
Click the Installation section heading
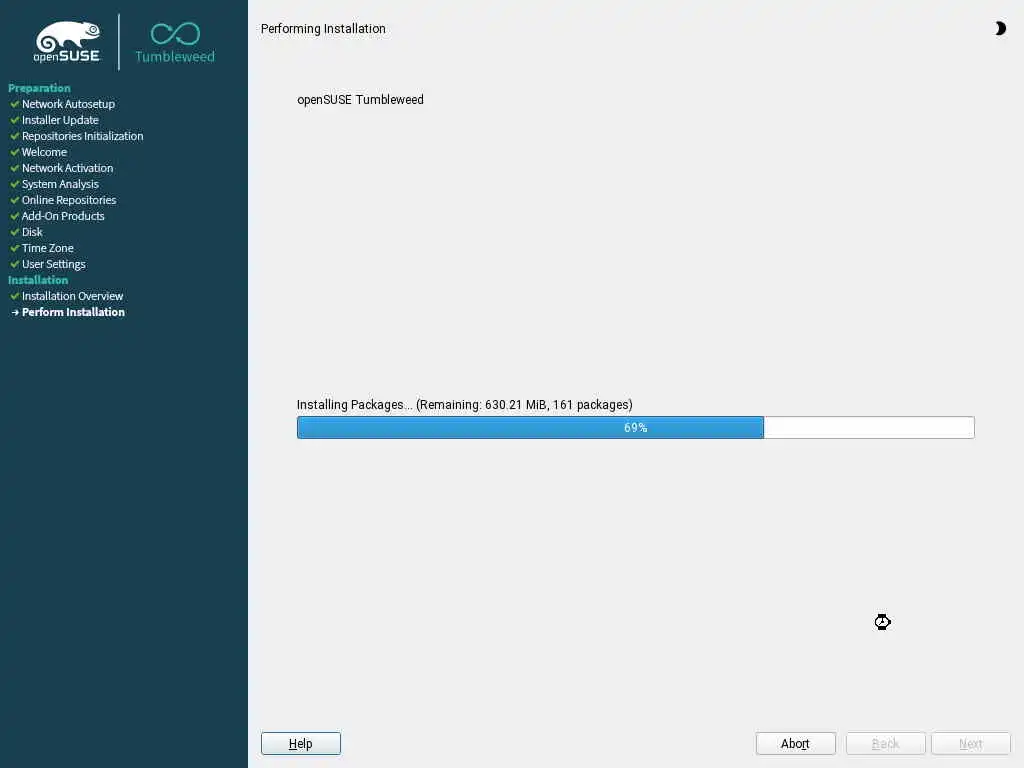(x=38, y=280)
